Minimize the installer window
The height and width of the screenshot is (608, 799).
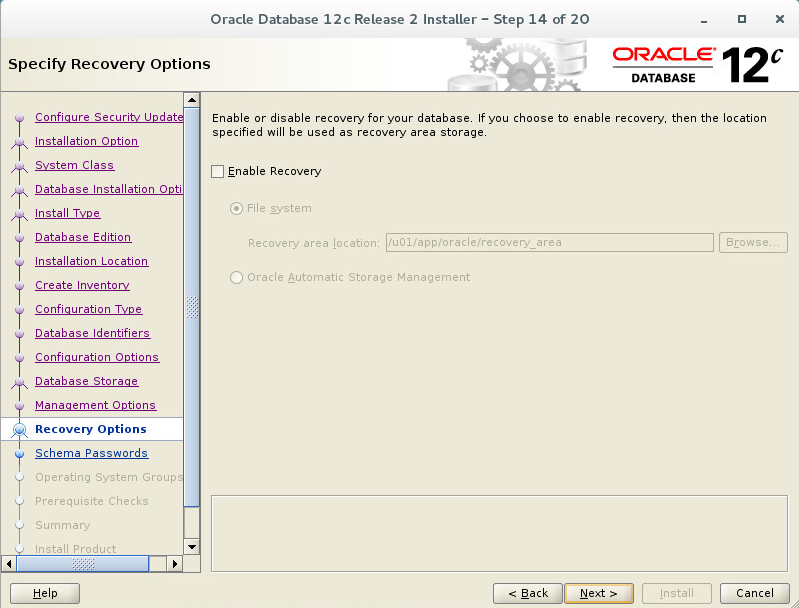pos(704,20)
